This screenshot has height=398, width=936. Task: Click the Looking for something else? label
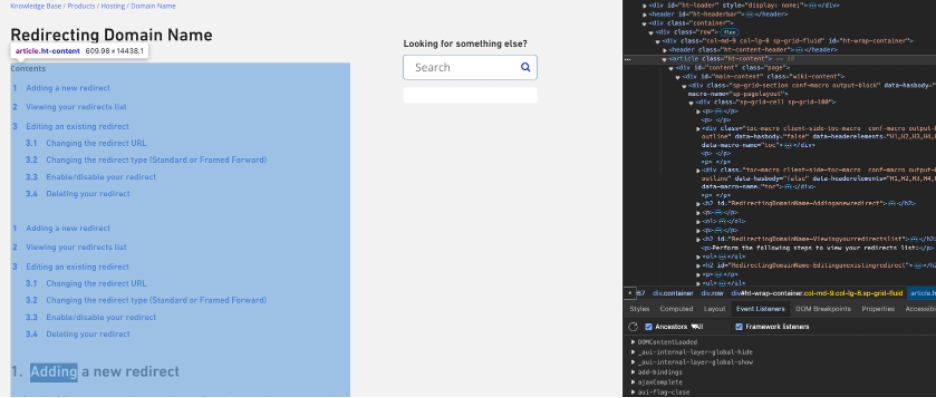[x=465, y=44]
